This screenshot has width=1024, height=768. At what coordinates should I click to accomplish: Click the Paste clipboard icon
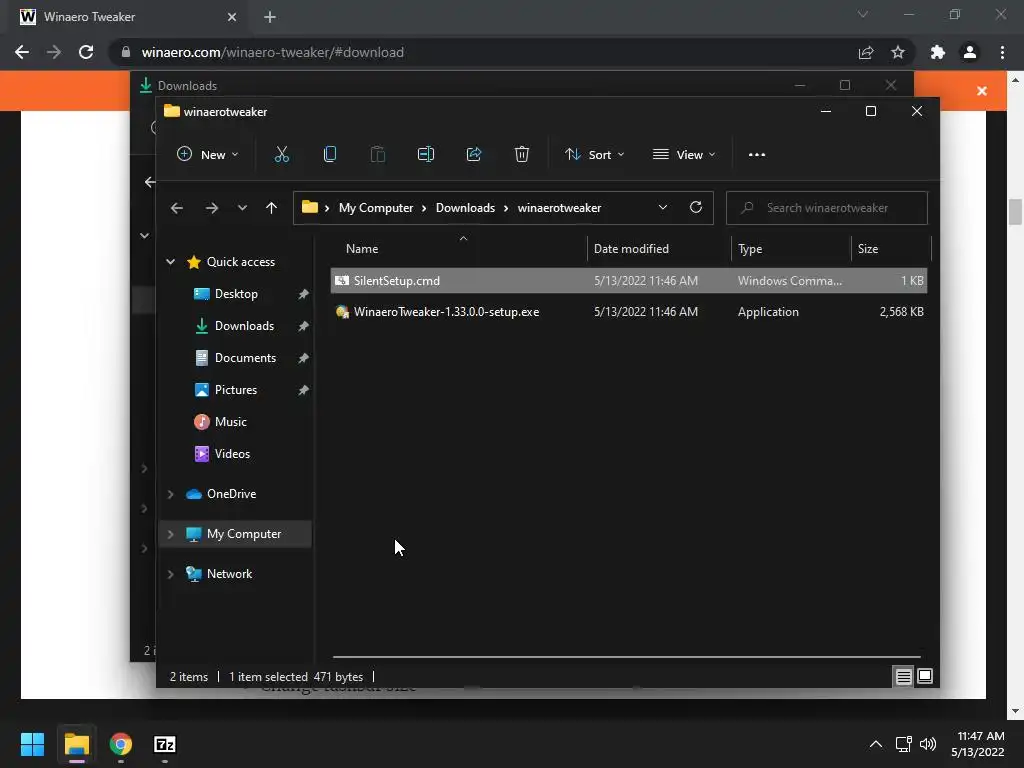[x=377, y=155]
